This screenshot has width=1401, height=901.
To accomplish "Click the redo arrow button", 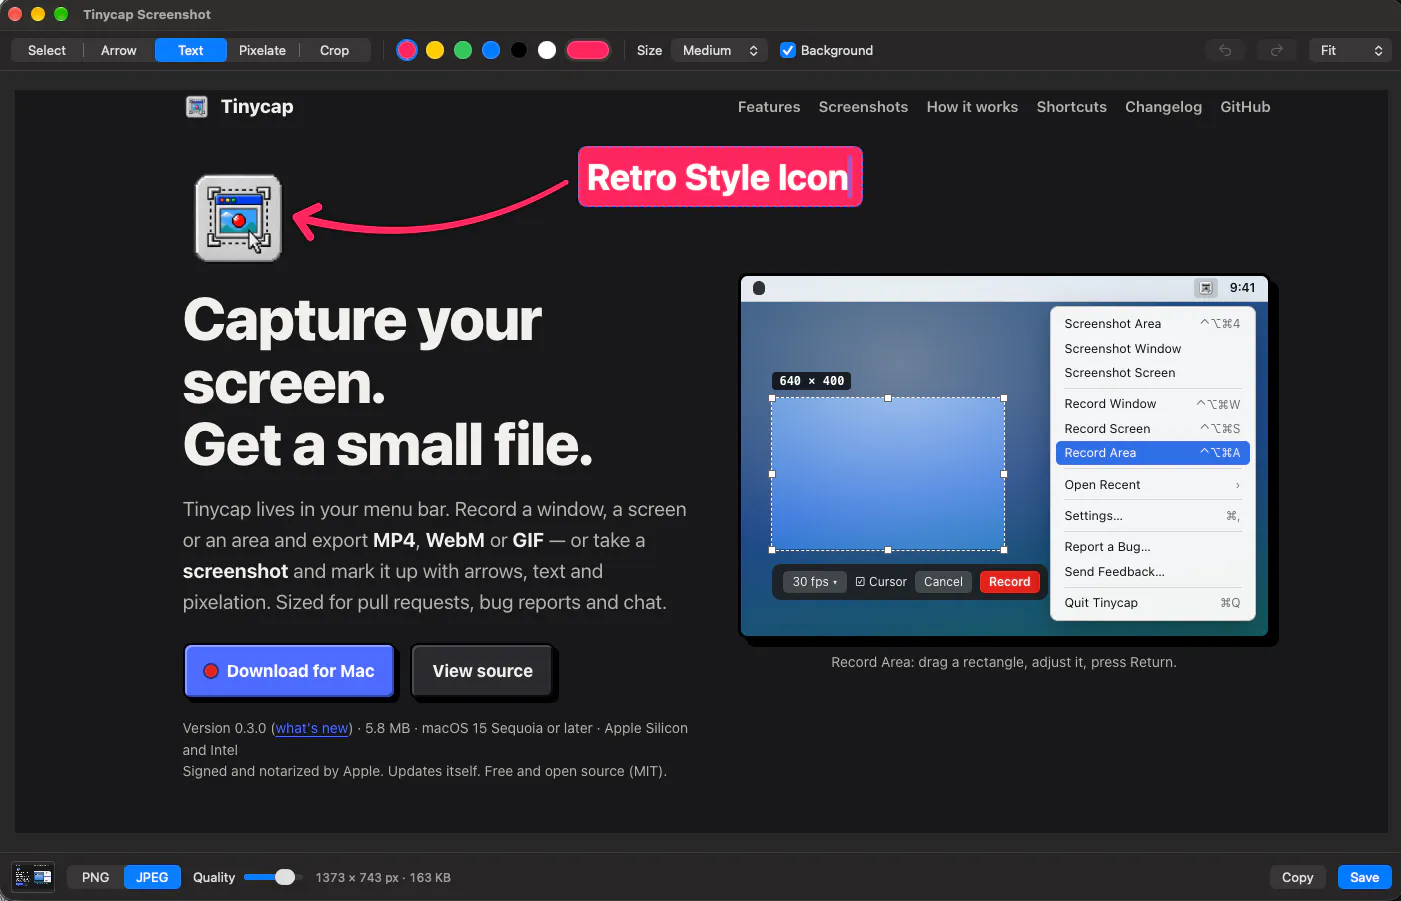I will tap(1277, 50).
